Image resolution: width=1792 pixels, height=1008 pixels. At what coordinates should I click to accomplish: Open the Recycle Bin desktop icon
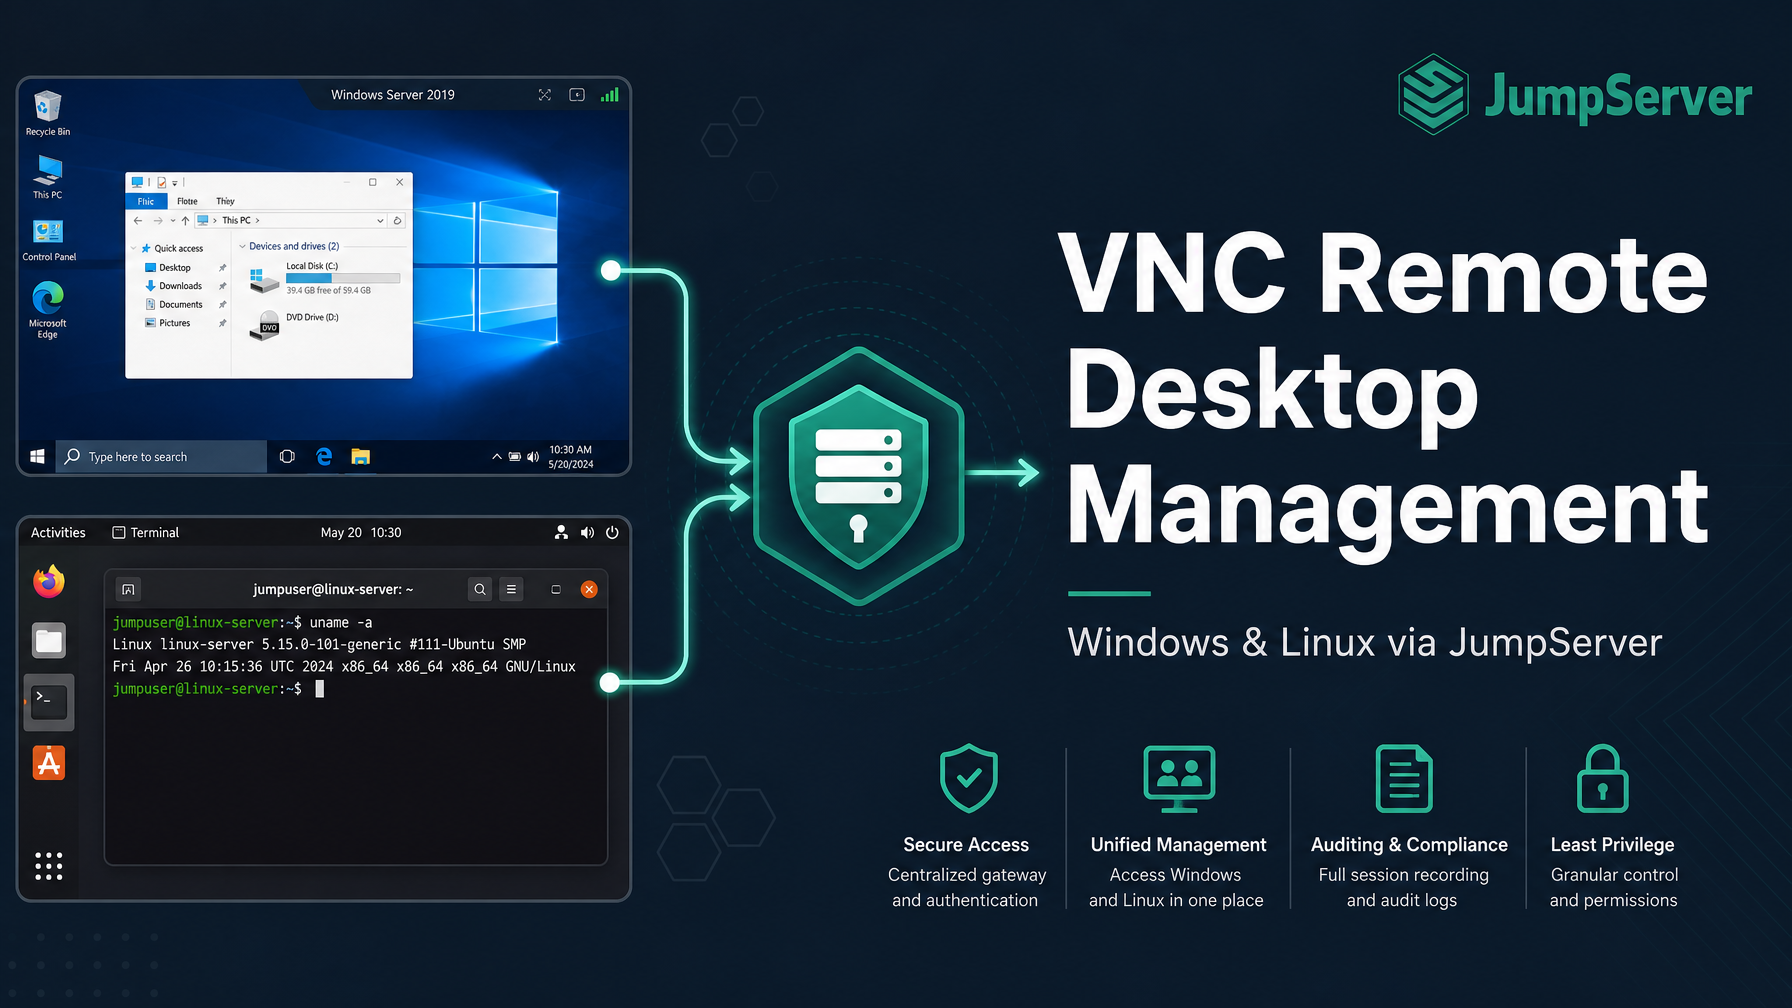pyautogui.click(x=47, y=113)
